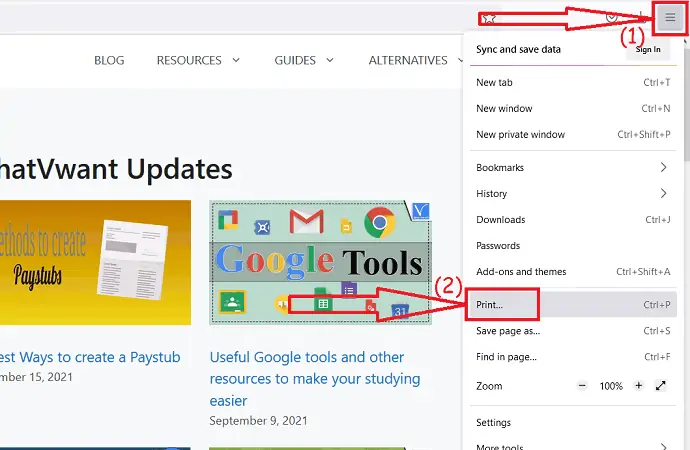Choose Save page as...
The height and width of the screenshot is (450, 690).
pyautogui.click(x=573, y=330)
